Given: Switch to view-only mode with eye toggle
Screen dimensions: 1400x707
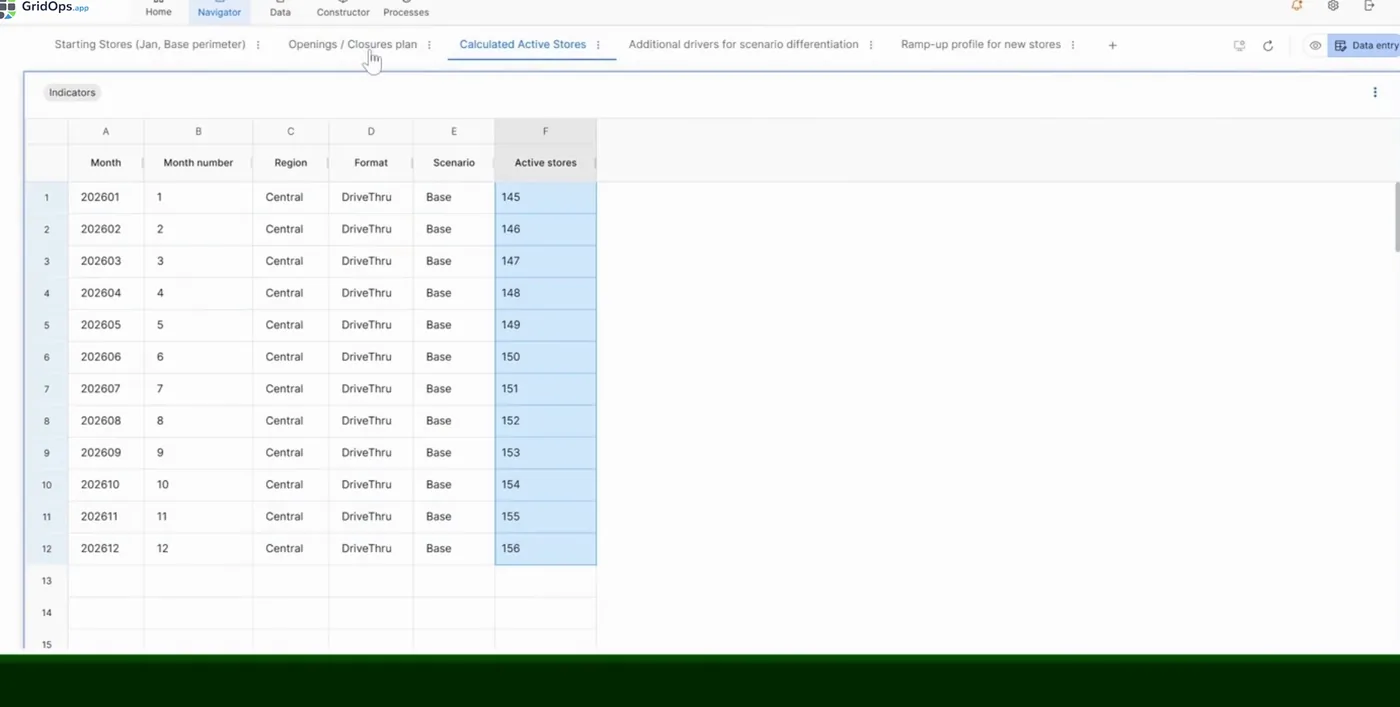Looking at the screenshot, I should (x=1315, y=45).
